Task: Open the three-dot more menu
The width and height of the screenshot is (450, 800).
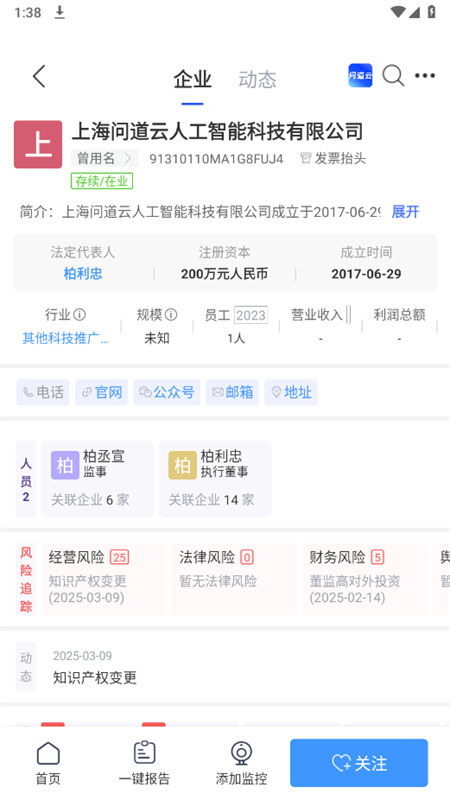Action: pyautogui.click(x=424, y=76)
